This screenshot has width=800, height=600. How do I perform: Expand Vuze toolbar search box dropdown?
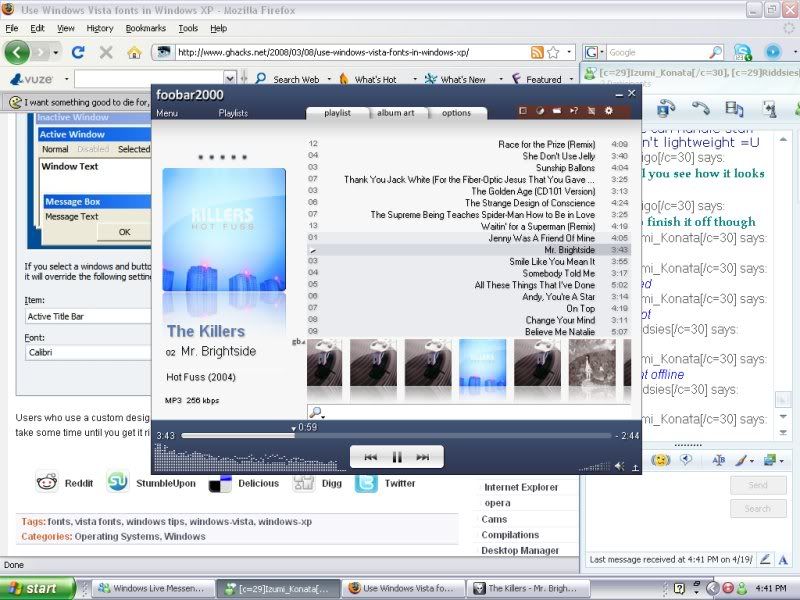pyautogui.click(x=230, y=79)
